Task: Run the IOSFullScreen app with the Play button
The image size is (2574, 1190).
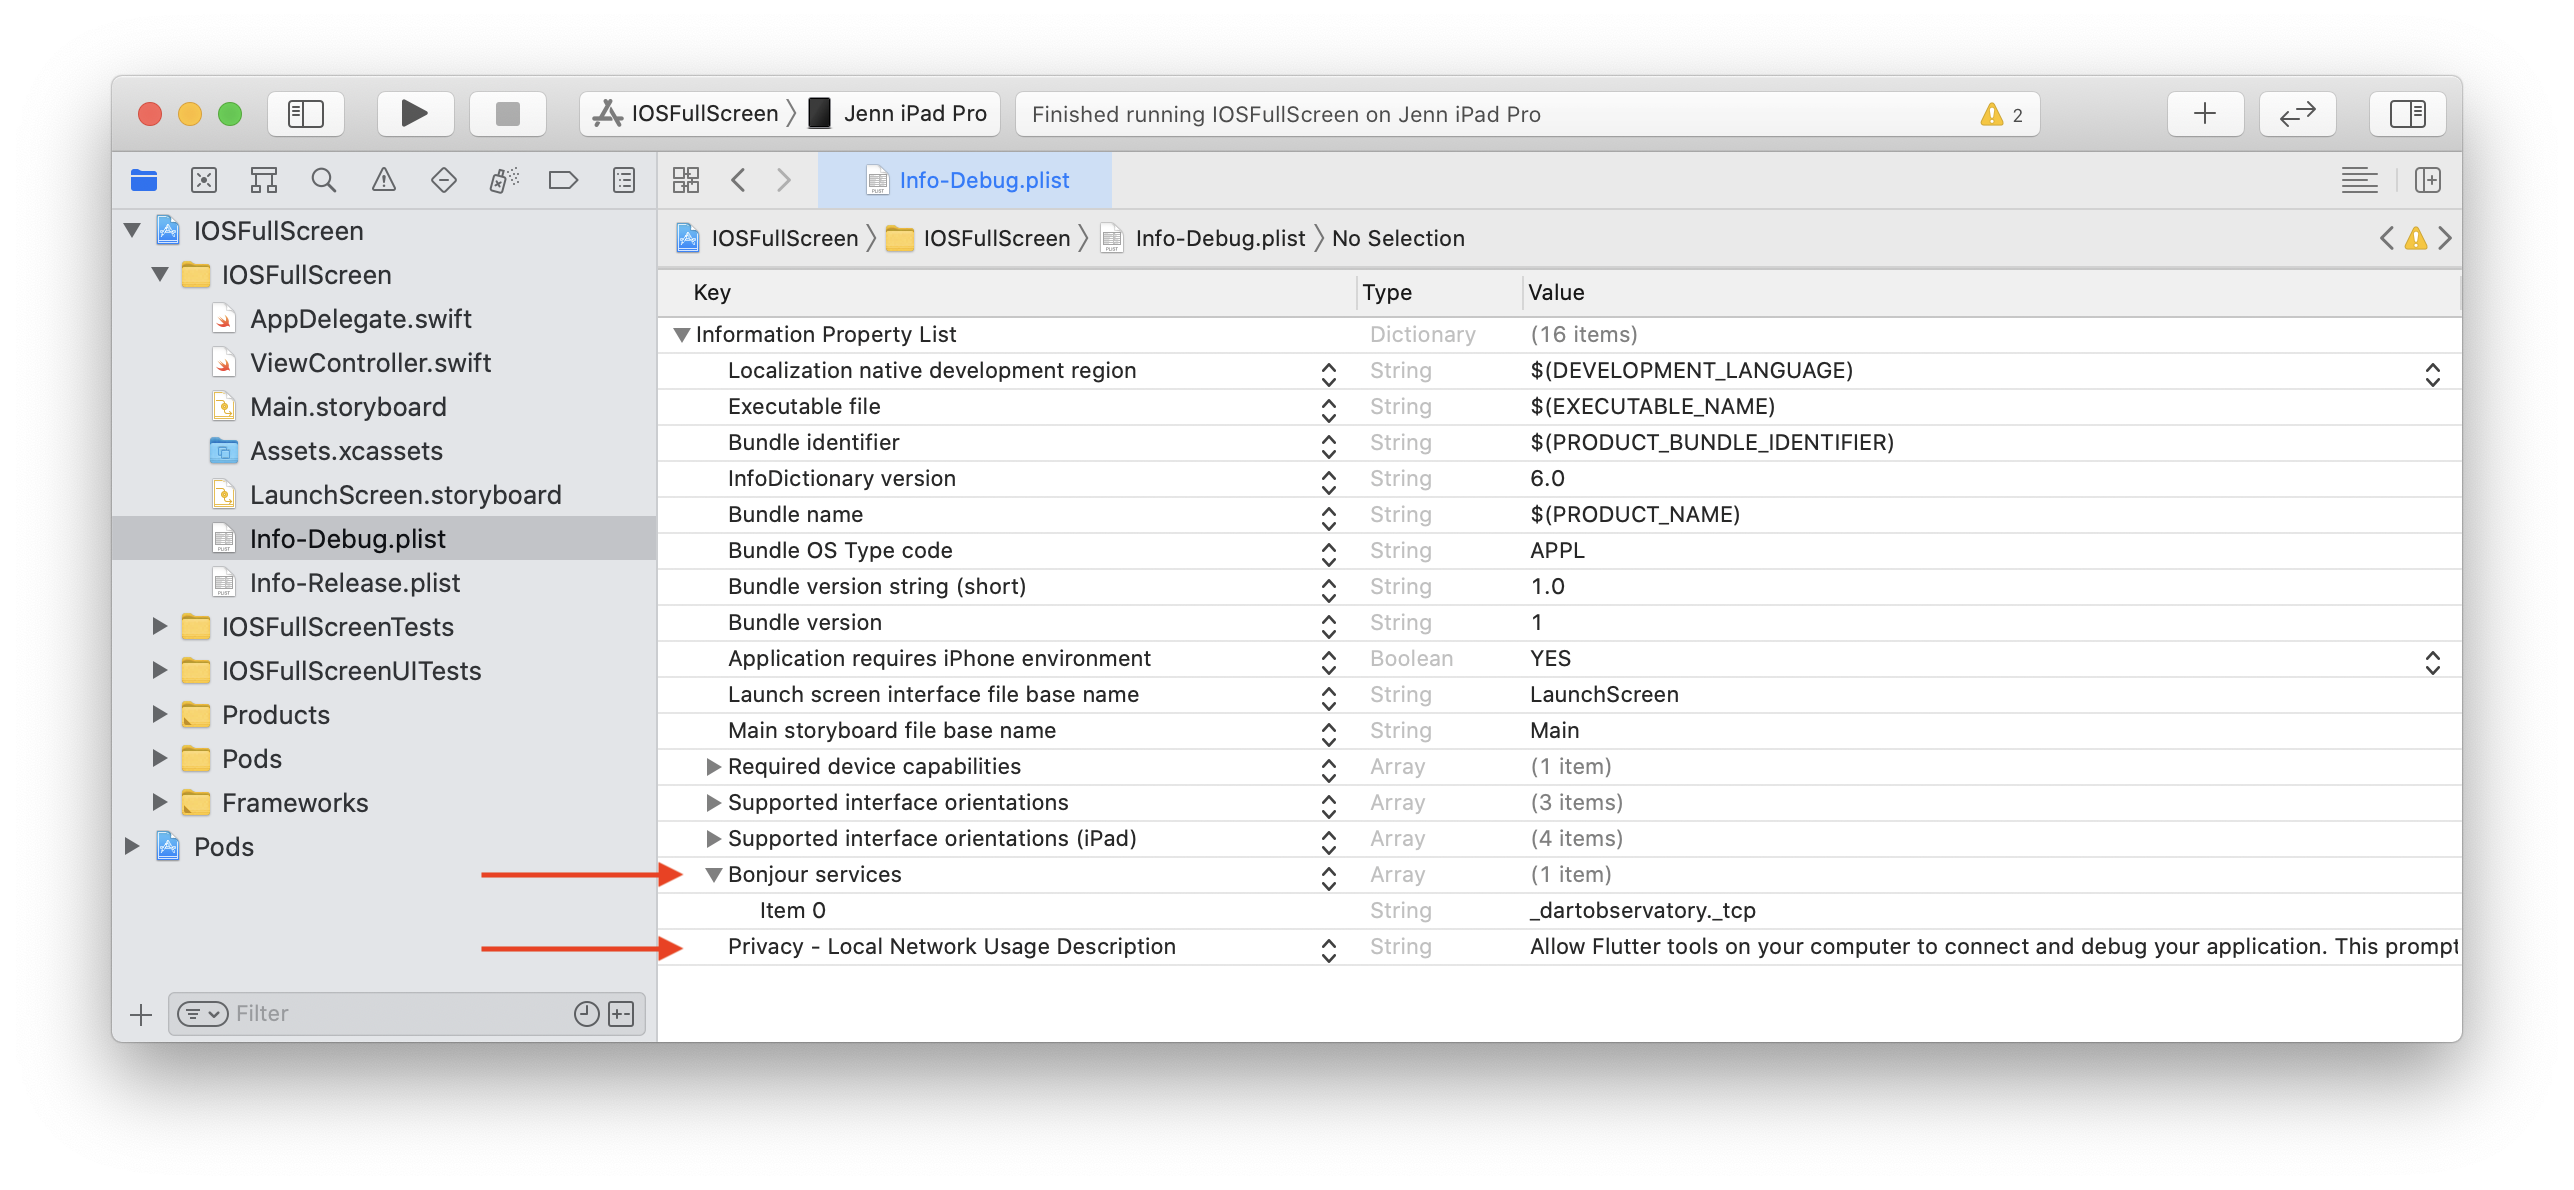Action: tap(414, 113)
